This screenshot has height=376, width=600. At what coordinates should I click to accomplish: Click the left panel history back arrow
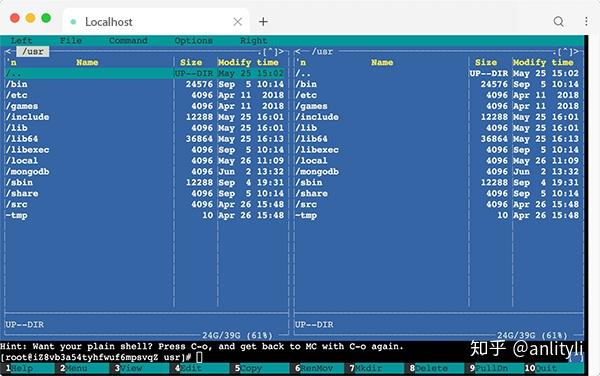tap(9, 51)
